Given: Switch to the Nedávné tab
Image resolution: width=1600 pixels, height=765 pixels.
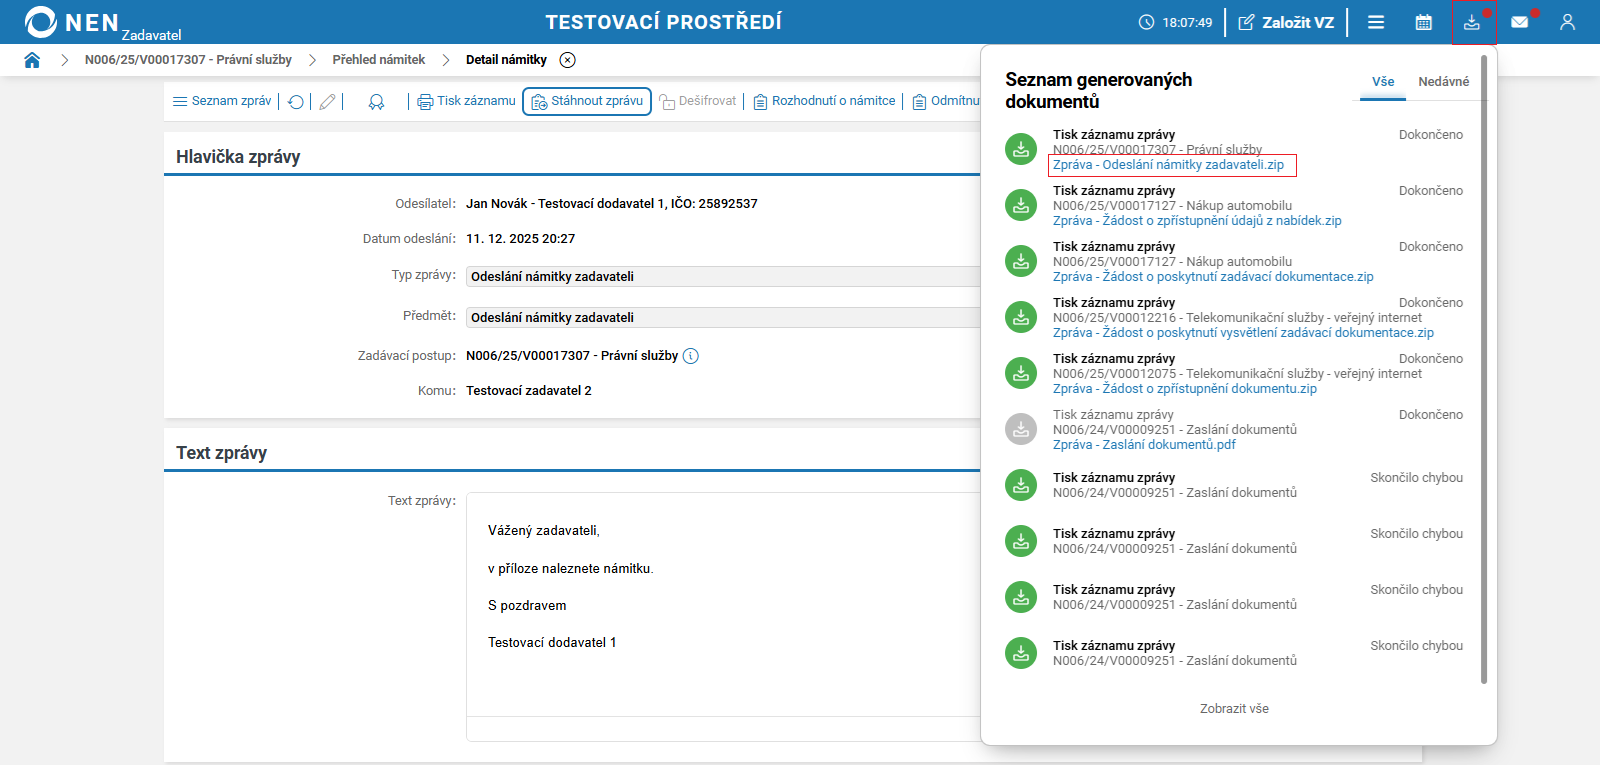Looking at the screenshot, I should pos(1443,82).
